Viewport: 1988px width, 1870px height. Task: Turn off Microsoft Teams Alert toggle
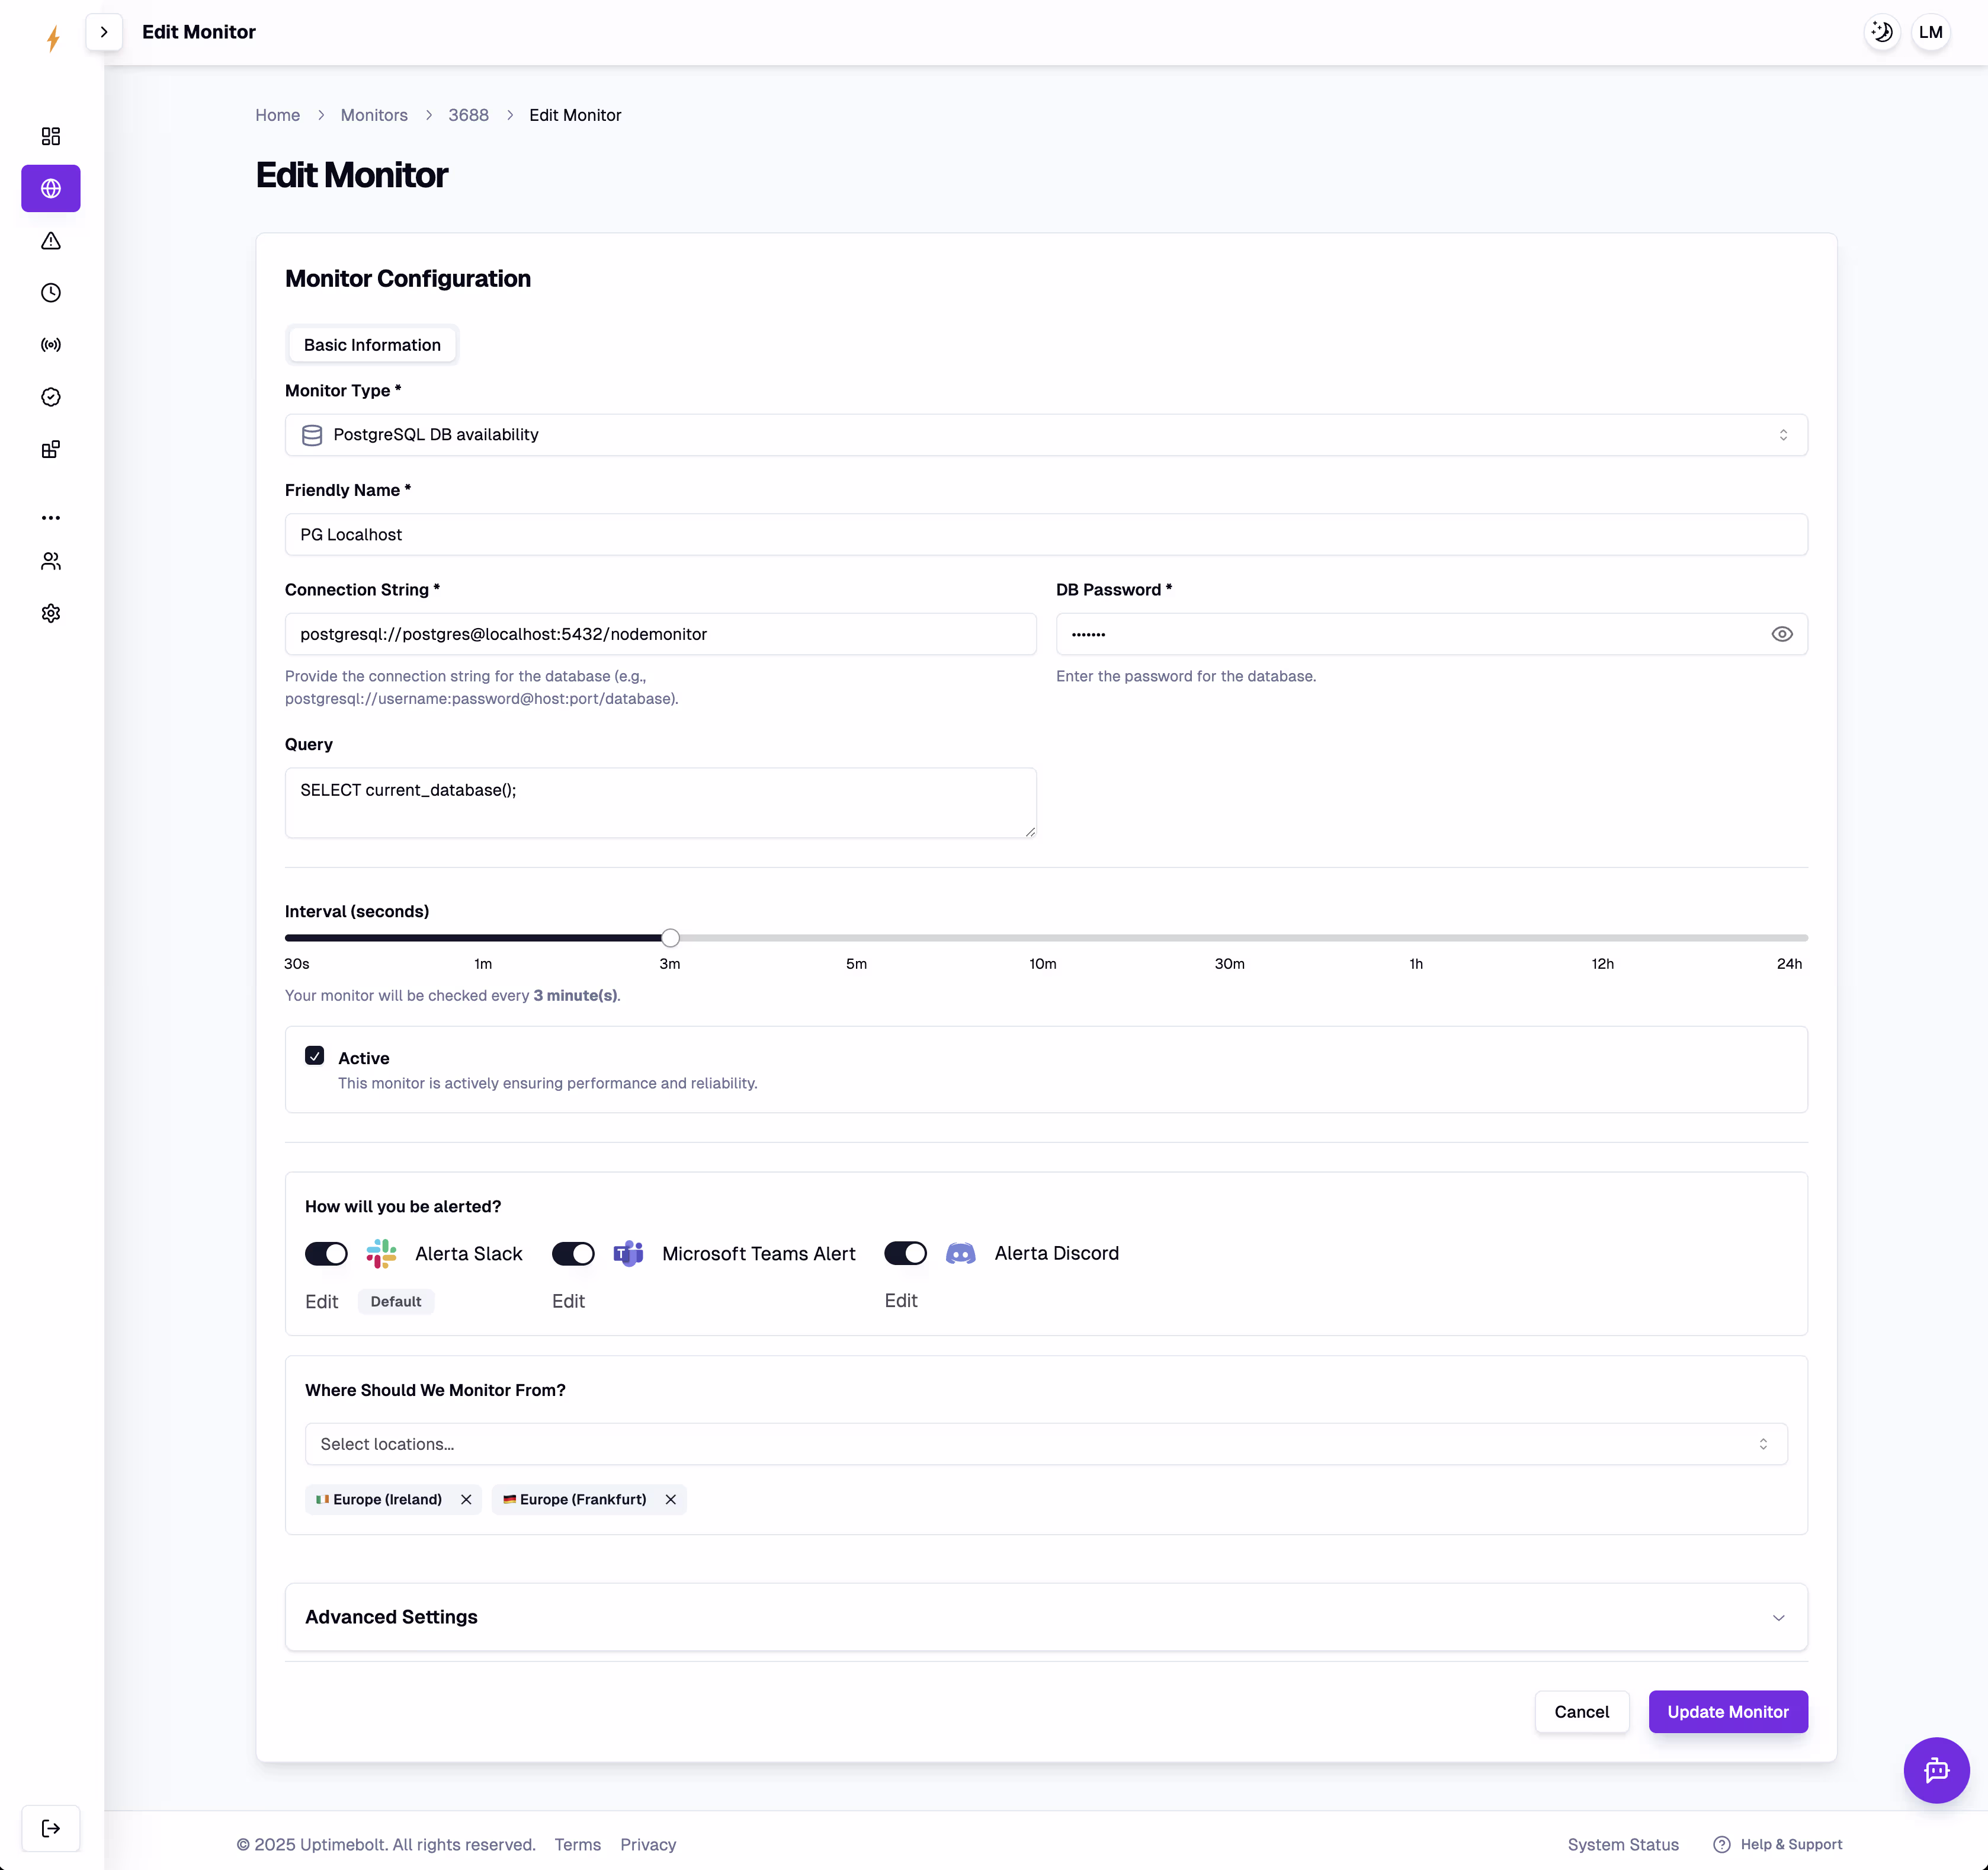[573, 1254]
